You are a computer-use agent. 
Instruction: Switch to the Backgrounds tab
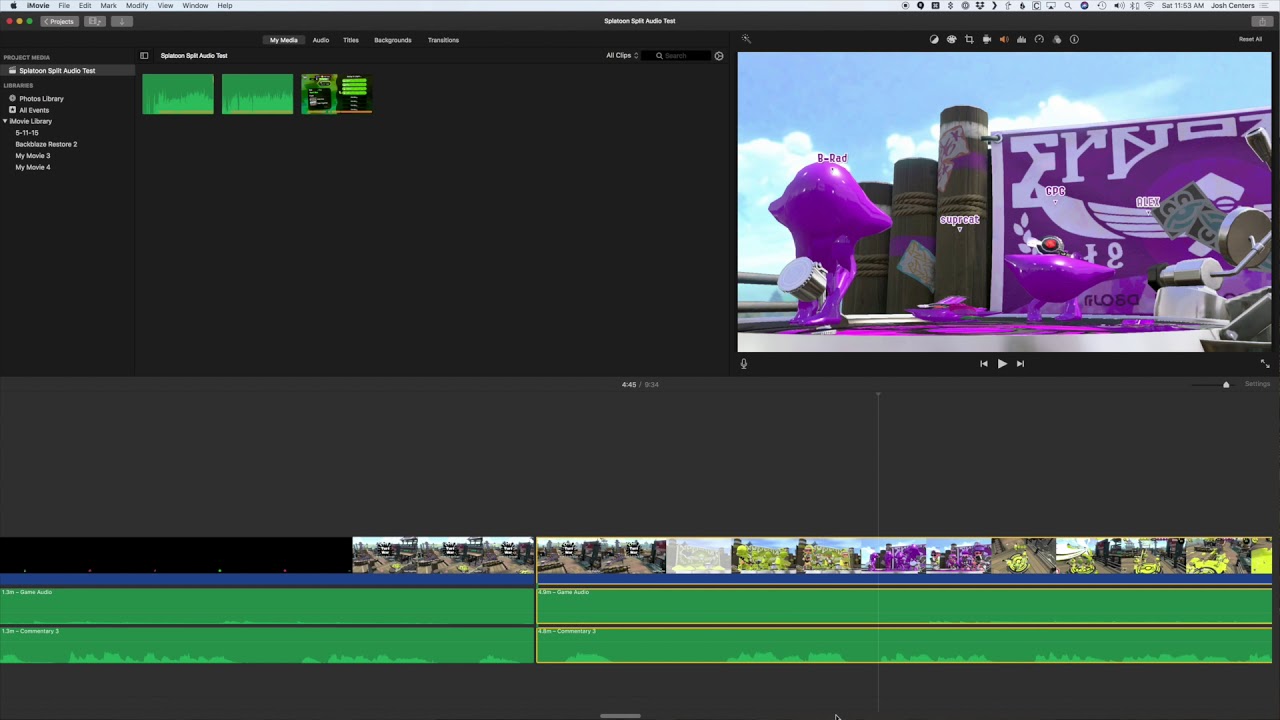[393, 40]
